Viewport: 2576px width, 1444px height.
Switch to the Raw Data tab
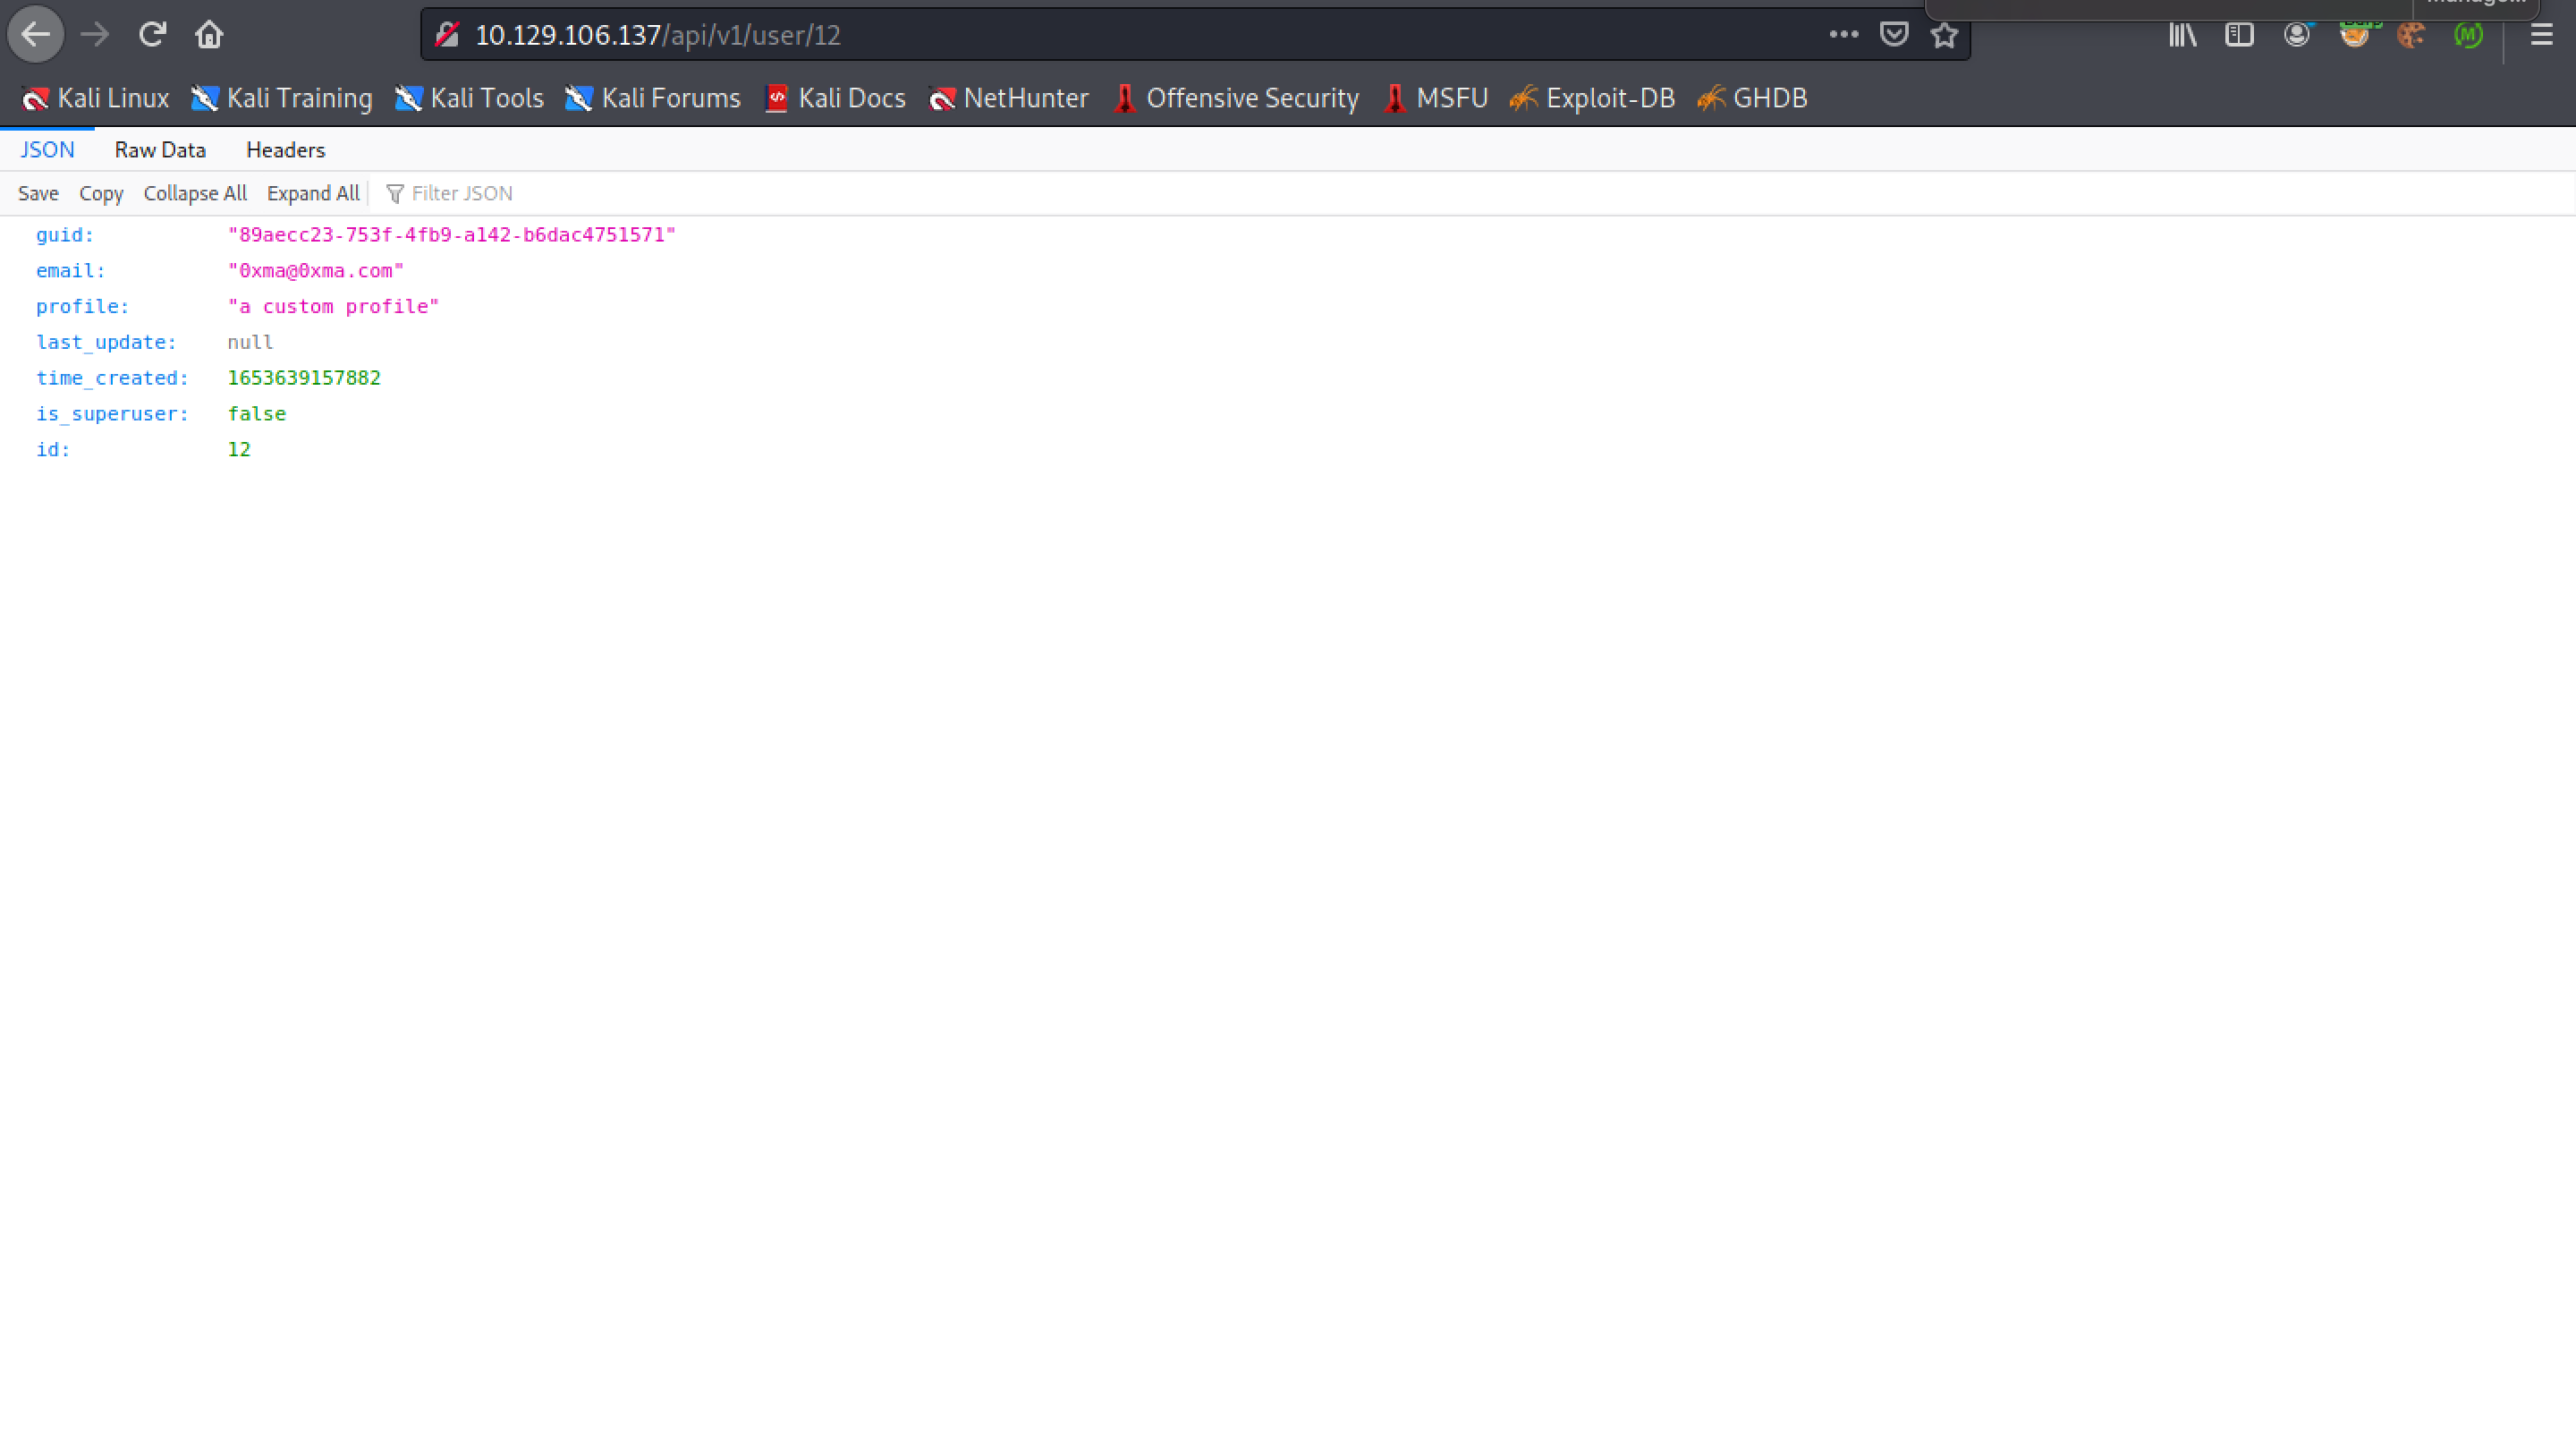click(160, 150)
